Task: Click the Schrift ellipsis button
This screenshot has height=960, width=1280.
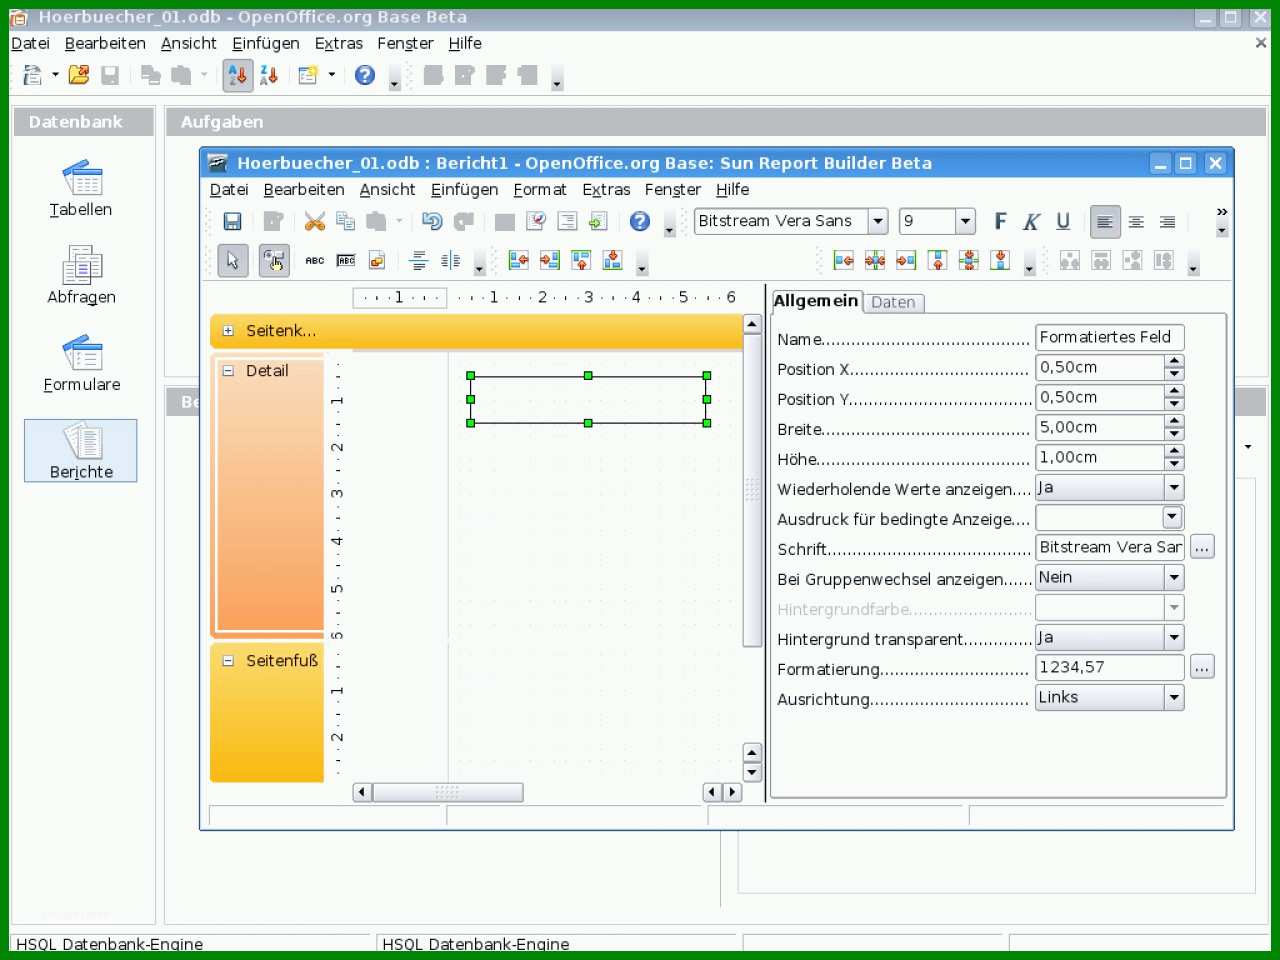Action: coord(1202,547)
